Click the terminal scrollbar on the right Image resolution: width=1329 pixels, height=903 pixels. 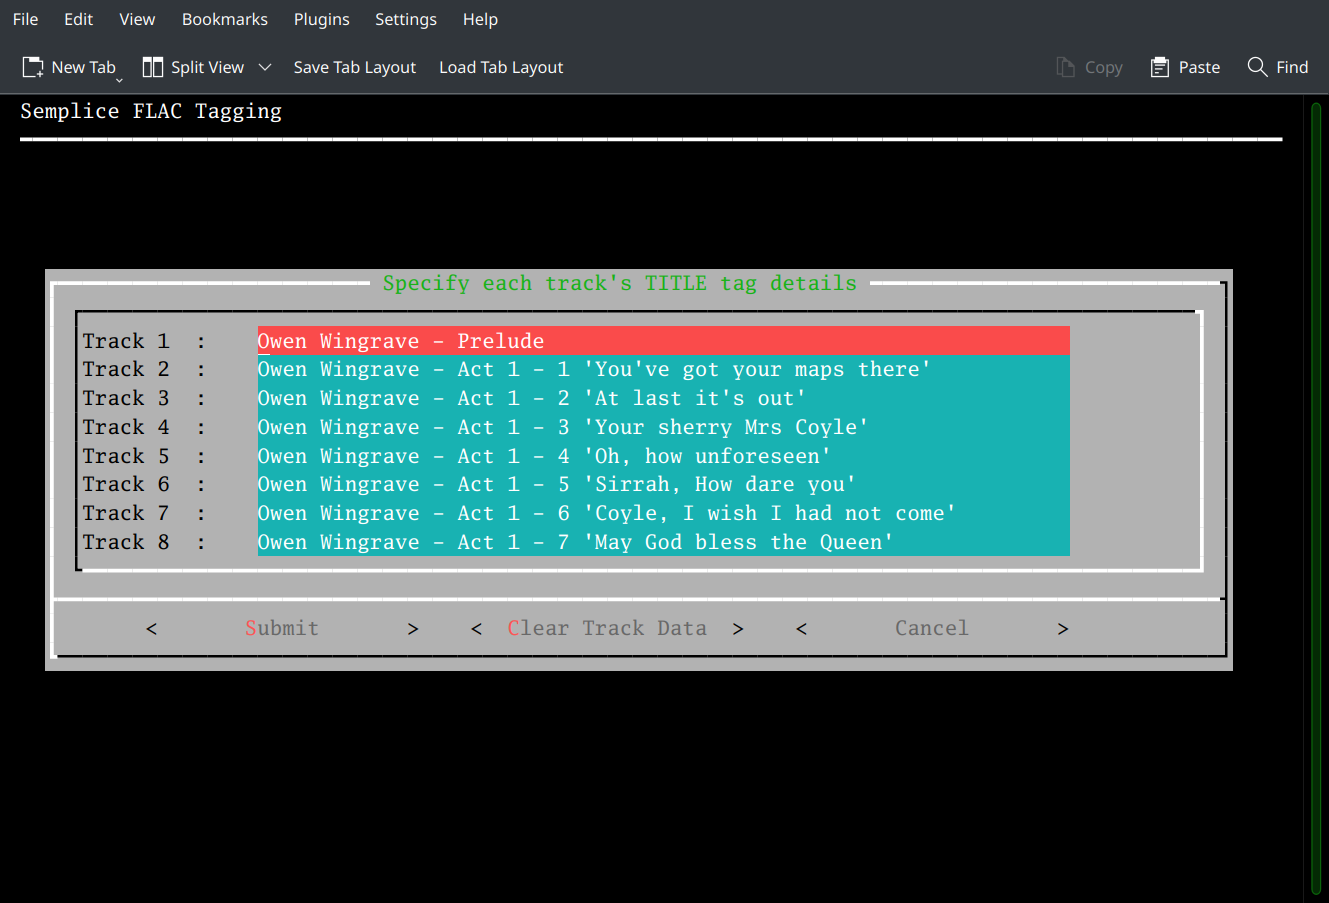1311,450
